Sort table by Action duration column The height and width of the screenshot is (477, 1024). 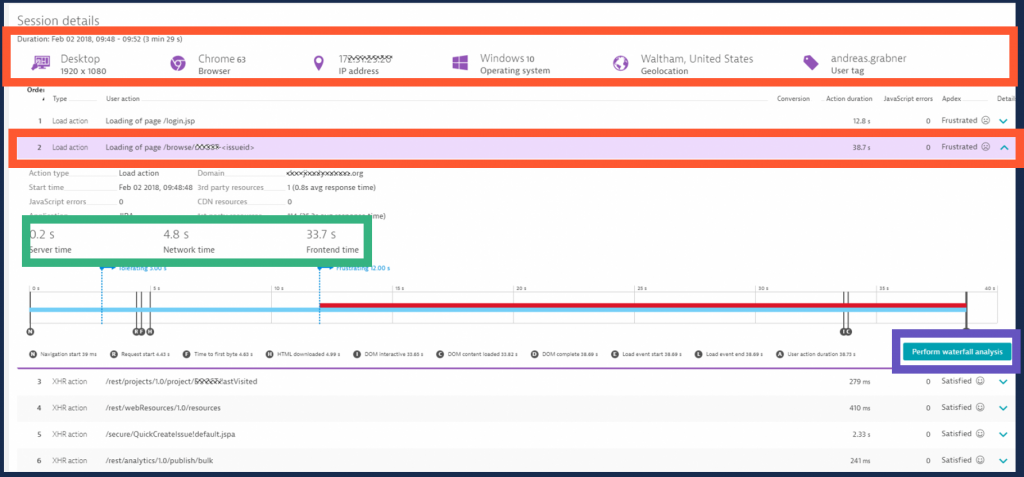pos(847,99)
